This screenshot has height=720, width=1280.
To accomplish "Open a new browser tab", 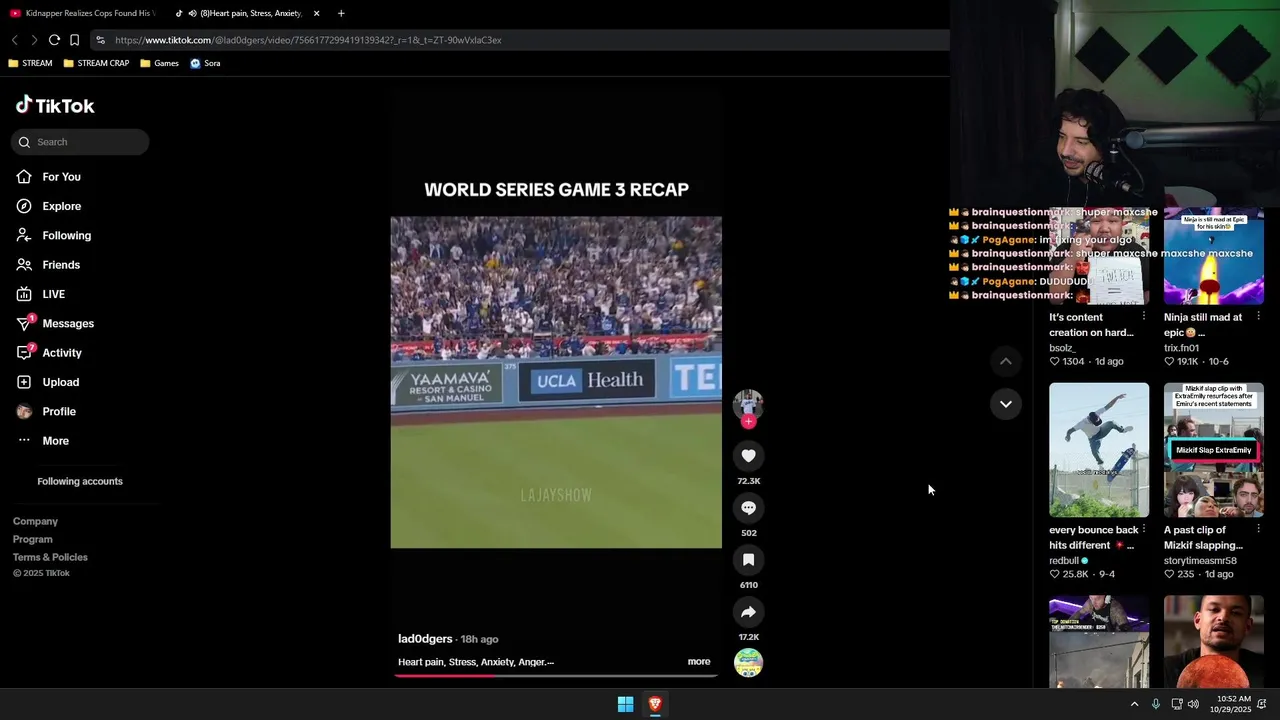I will (341, 13).
